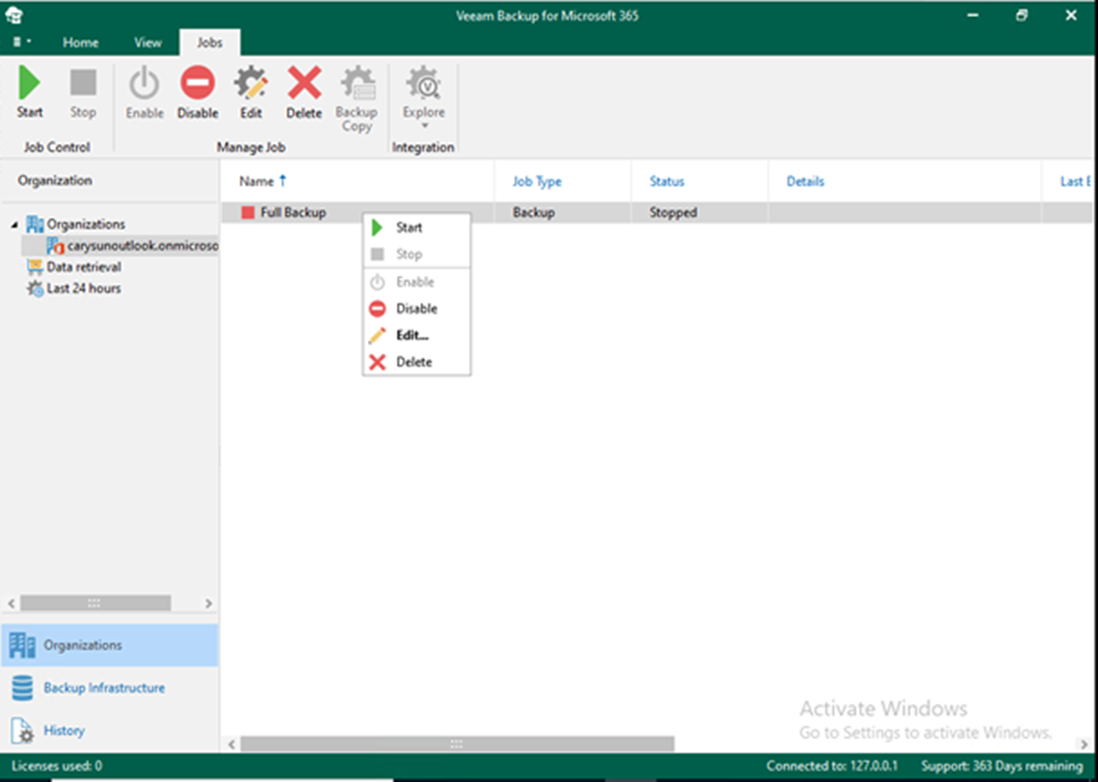Choose Disable from the context menu
This screenshot has height=782, width=1098.
click(417, 309)
